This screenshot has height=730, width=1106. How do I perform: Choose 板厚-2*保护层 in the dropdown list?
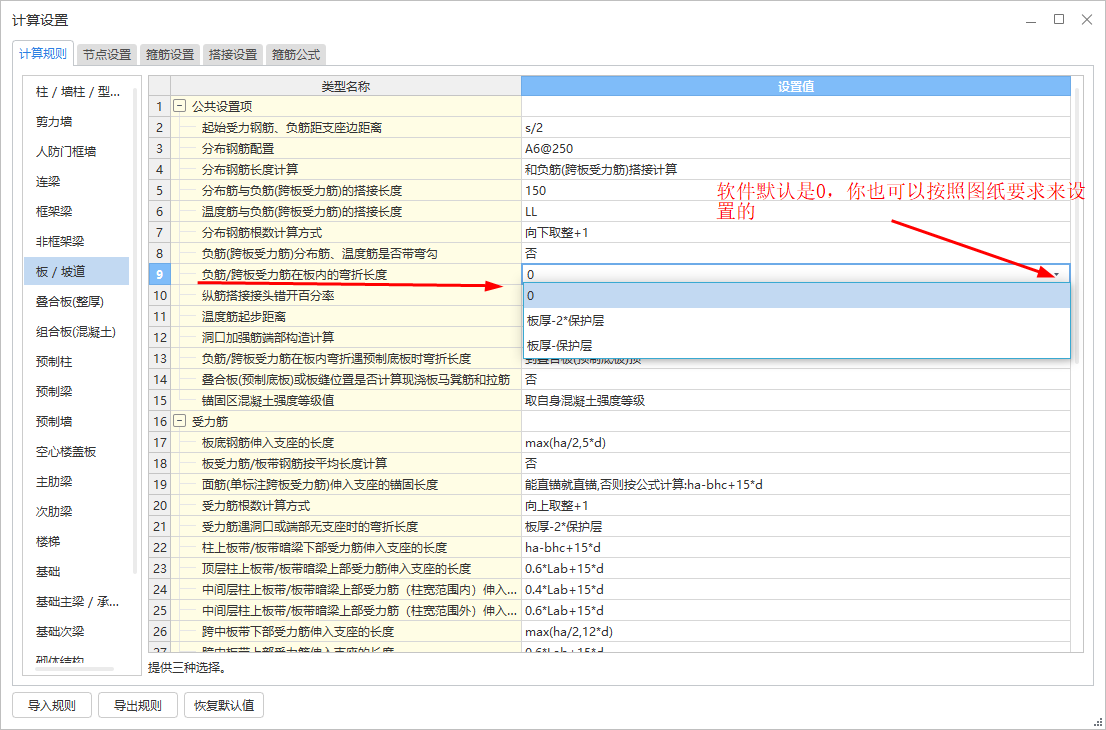796,320
